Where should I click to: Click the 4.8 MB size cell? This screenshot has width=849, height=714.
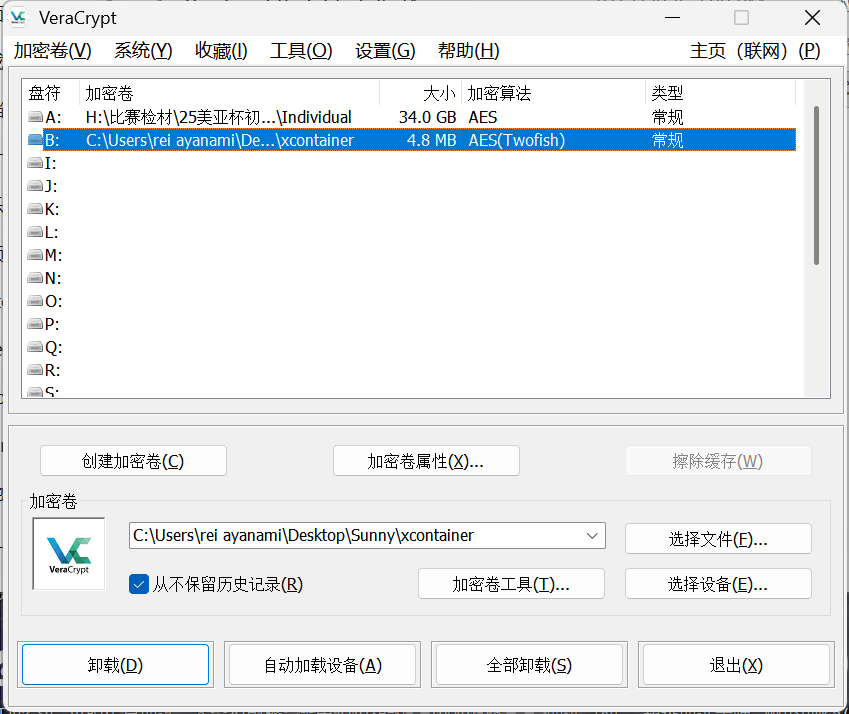tap(432, 140)
